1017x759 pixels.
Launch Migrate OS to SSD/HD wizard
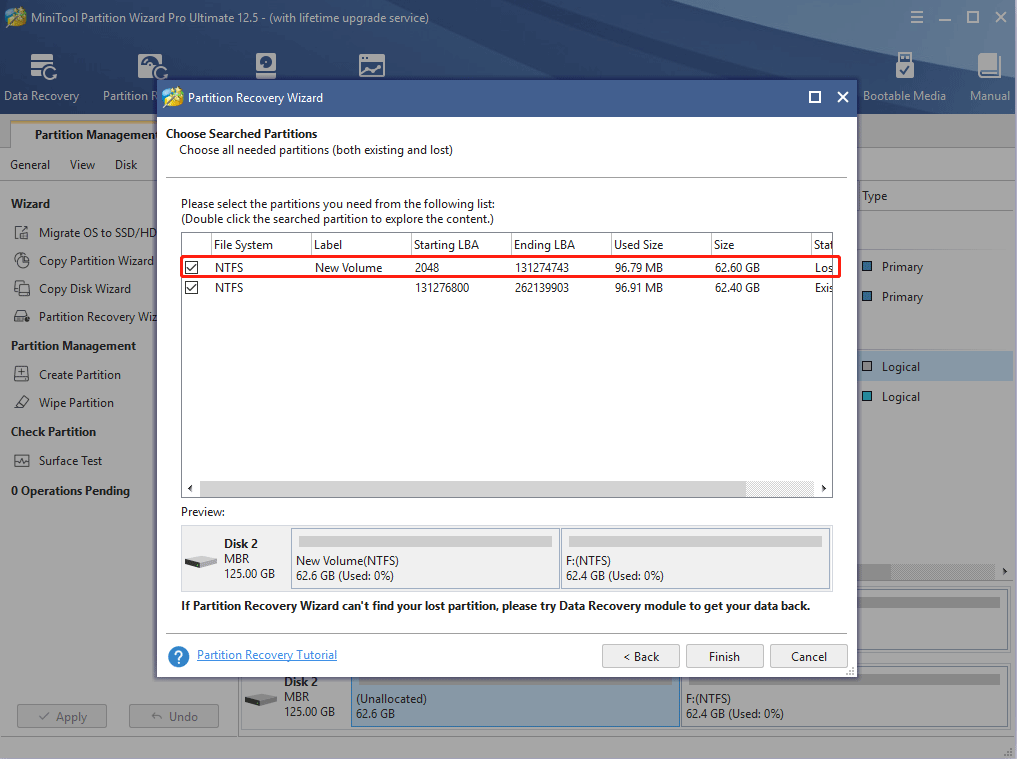click(x=84, y=232)
